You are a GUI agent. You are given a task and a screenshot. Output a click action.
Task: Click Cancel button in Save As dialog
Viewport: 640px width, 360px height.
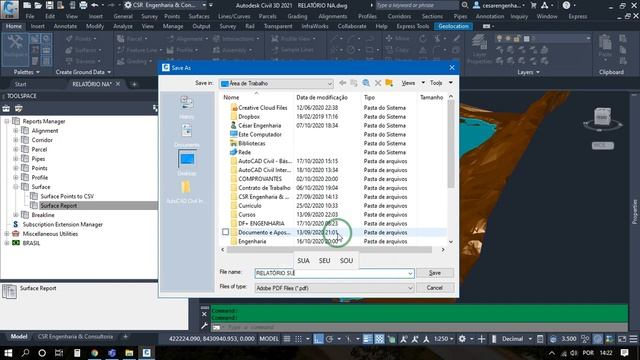[x=435, y=288]
